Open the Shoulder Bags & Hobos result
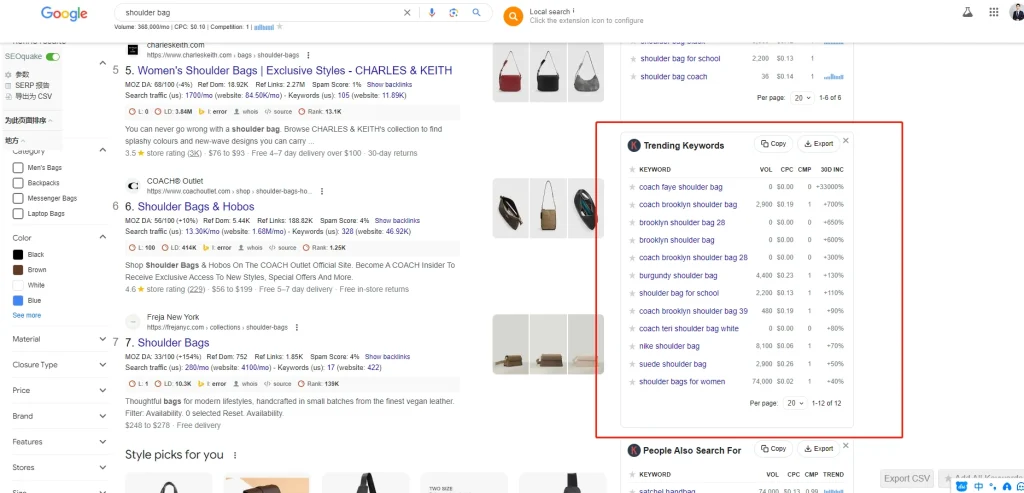The image size is (1024, 493). [196, 206]
